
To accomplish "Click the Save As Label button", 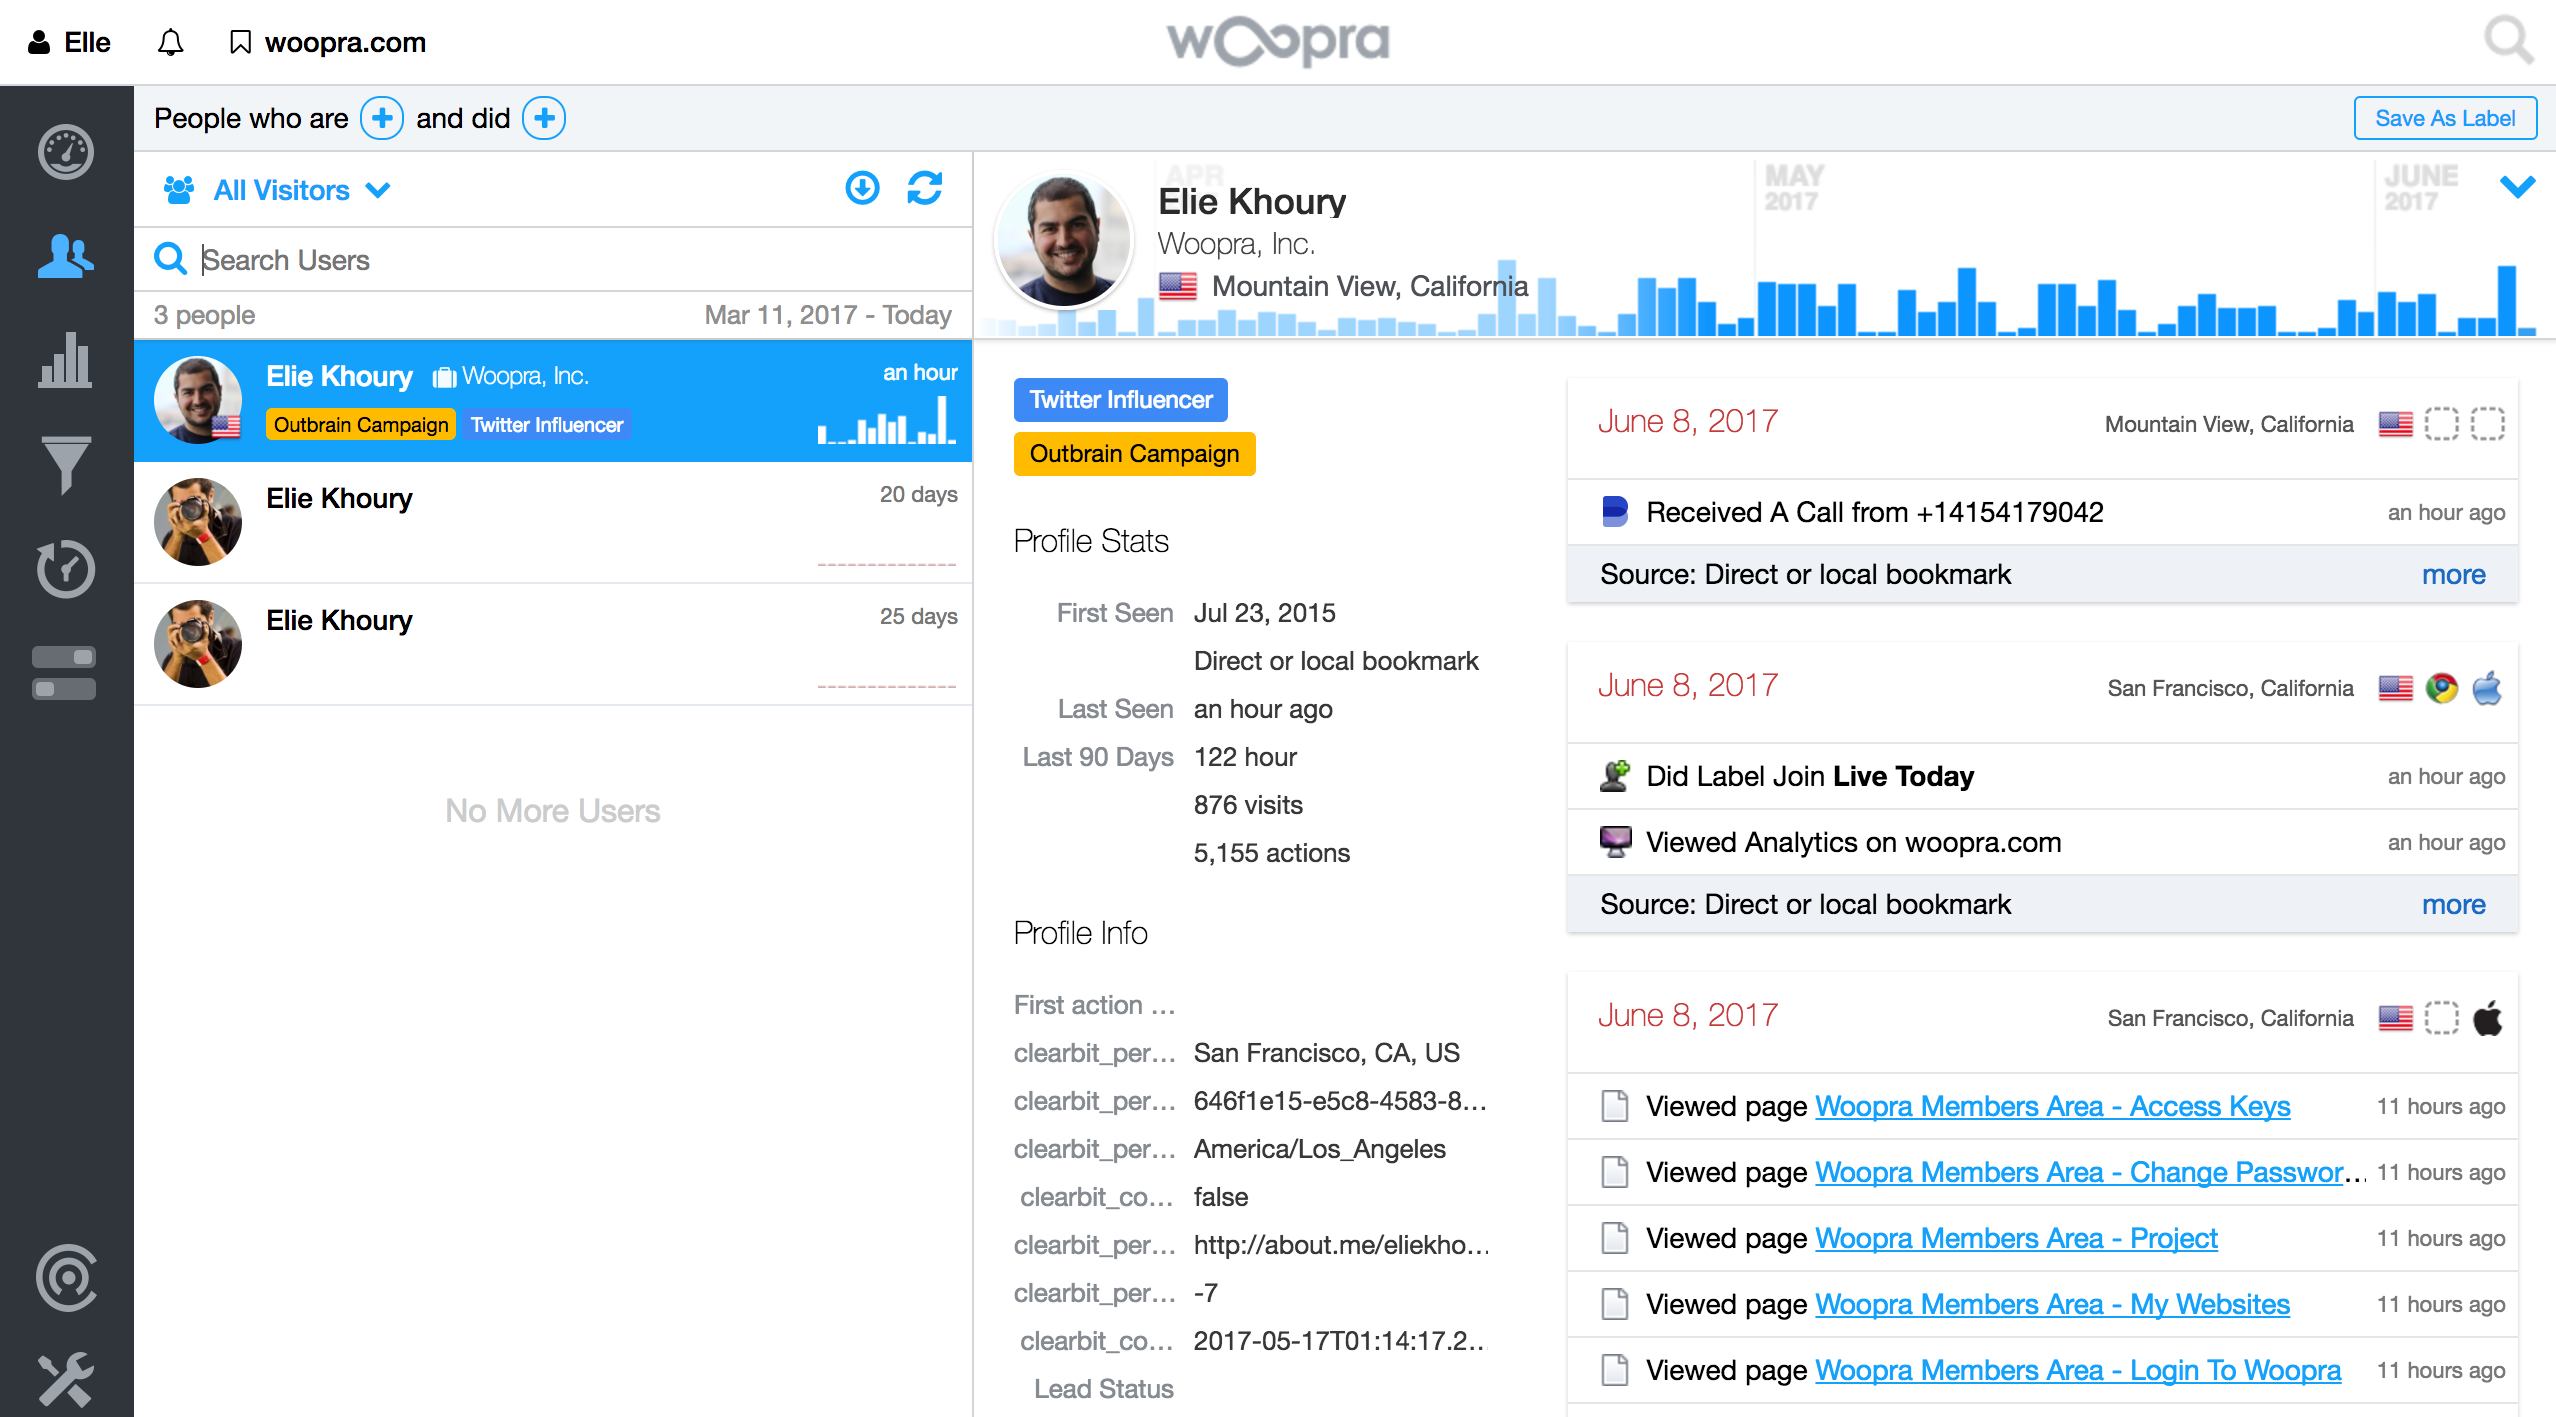I will 2445,118.
